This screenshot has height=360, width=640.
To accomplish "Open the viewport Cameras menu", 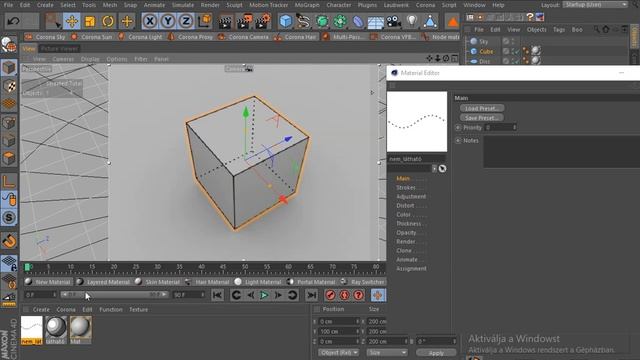I will point(63,59).
